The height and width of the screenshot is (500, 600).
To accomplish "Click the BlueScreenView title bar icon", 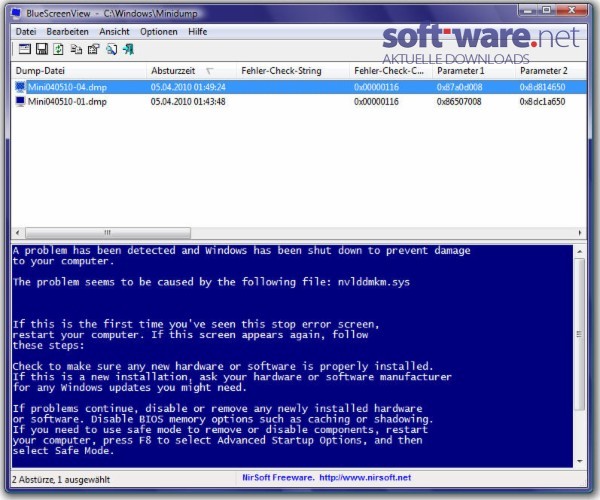I will pyautogui.click(x=16, y=13).
